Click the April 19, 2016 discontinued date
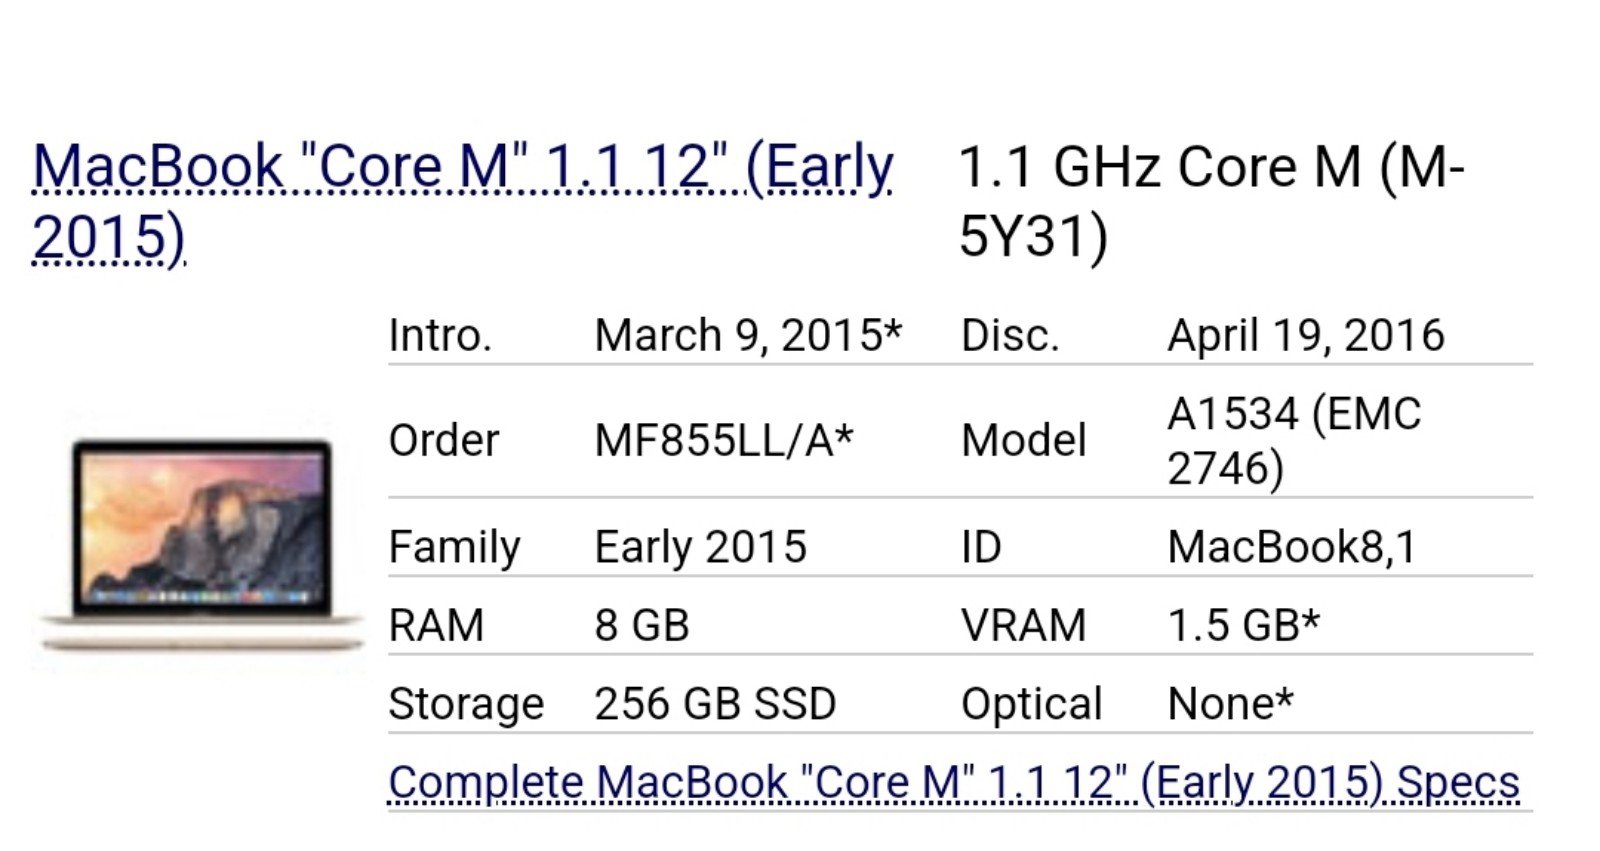This screenshot has width=1600, height=851. click(x=1306, y=335)
